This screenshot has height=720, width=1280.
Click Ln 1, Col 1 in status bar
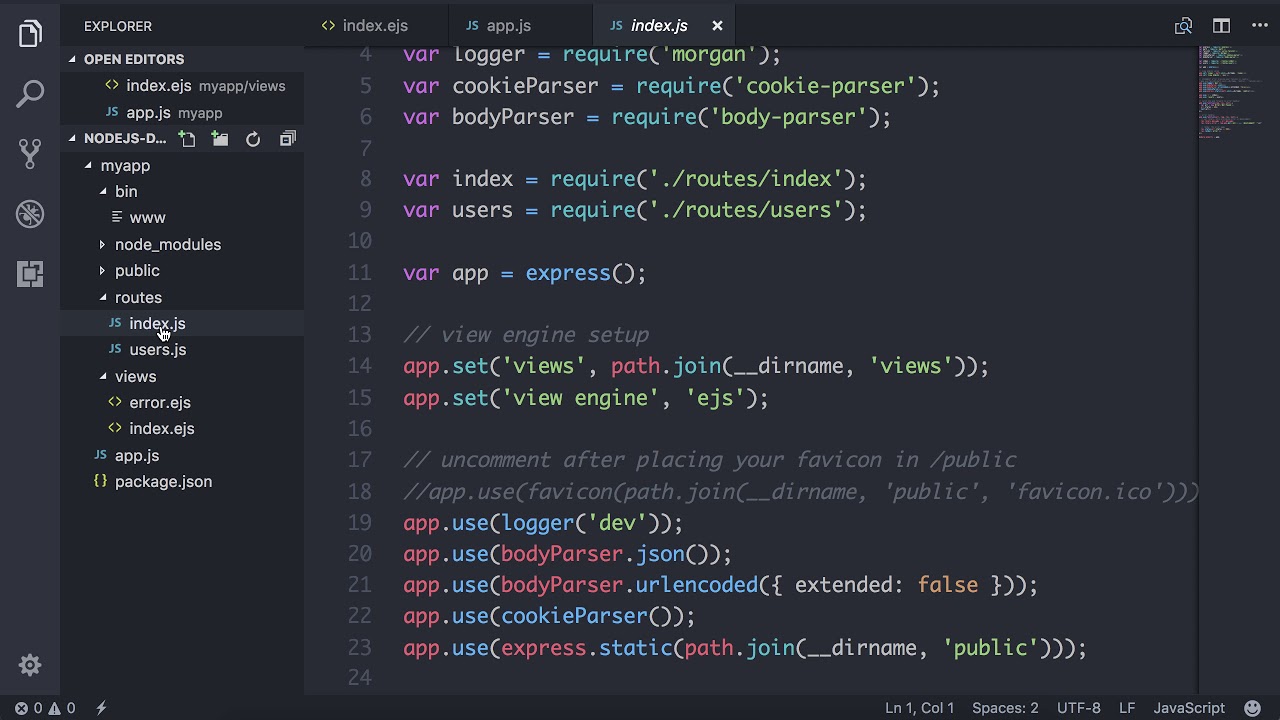click(919, 708)
